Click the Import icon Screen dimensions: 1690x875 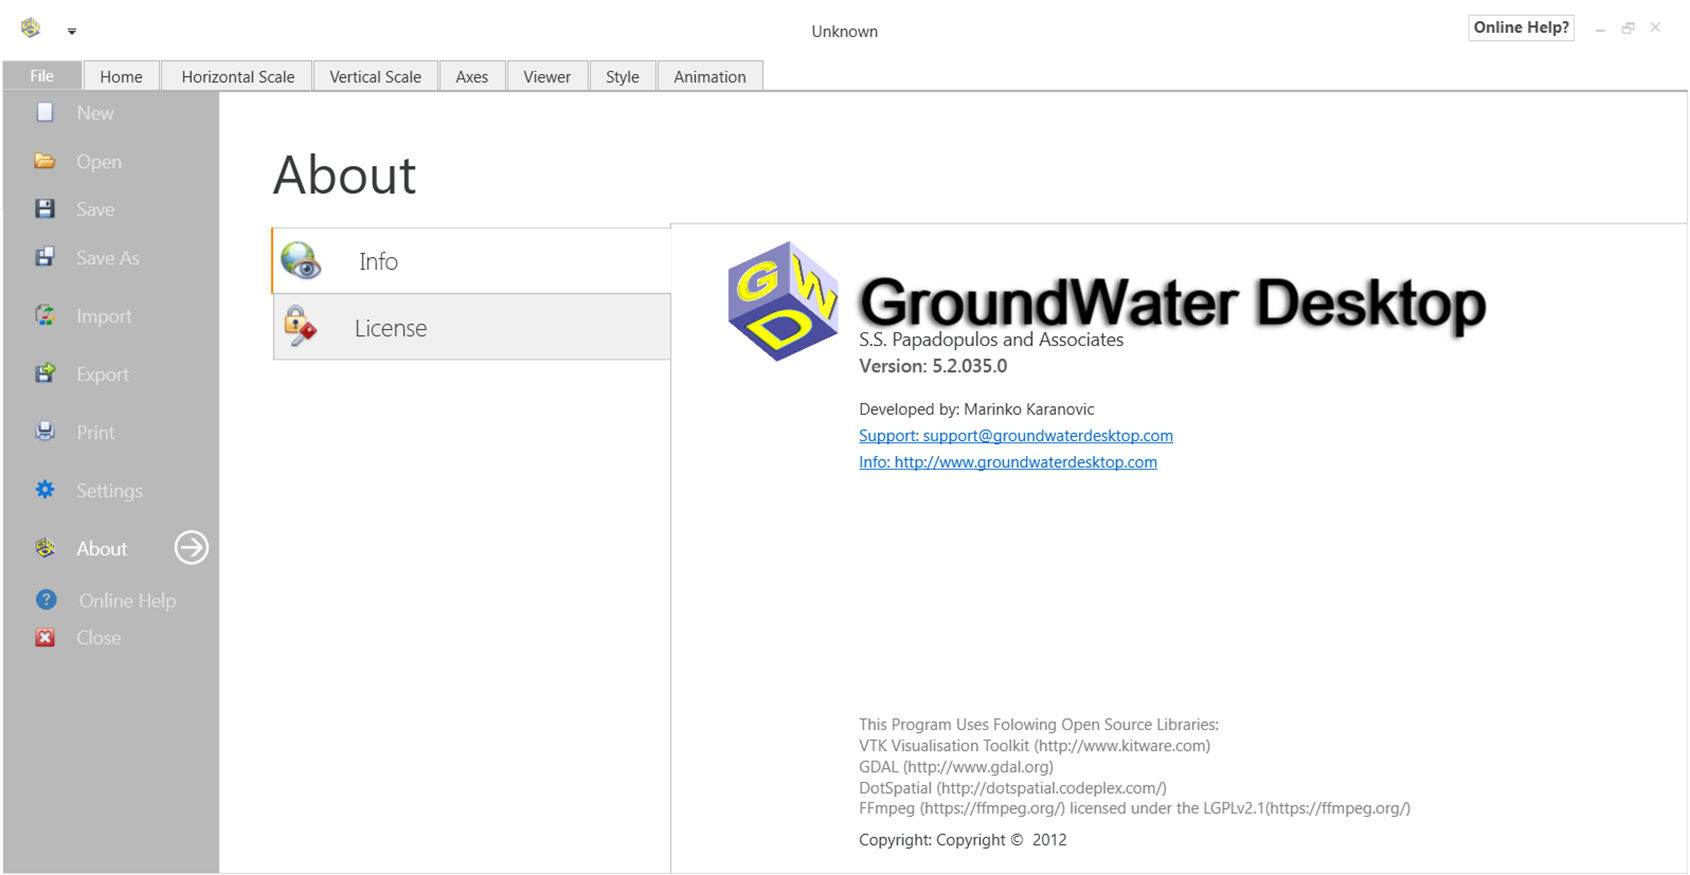coord(45,316)
